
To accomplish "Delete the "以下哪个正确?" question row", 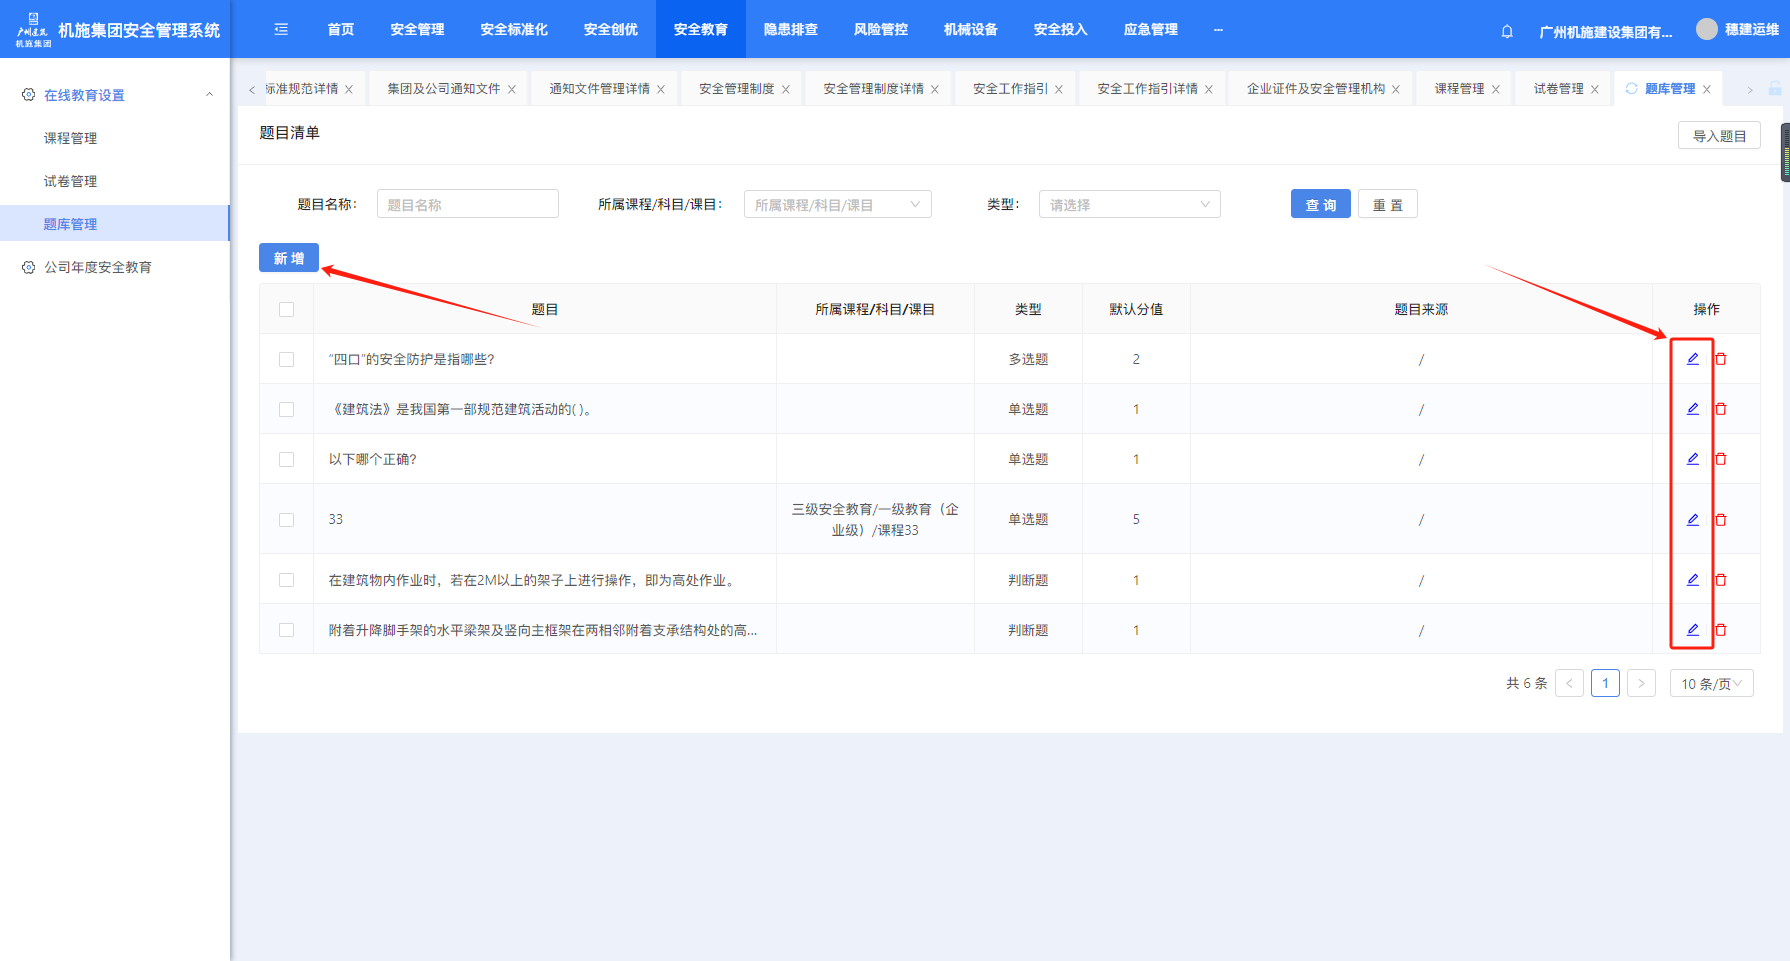I will (x=1721, y=459).
